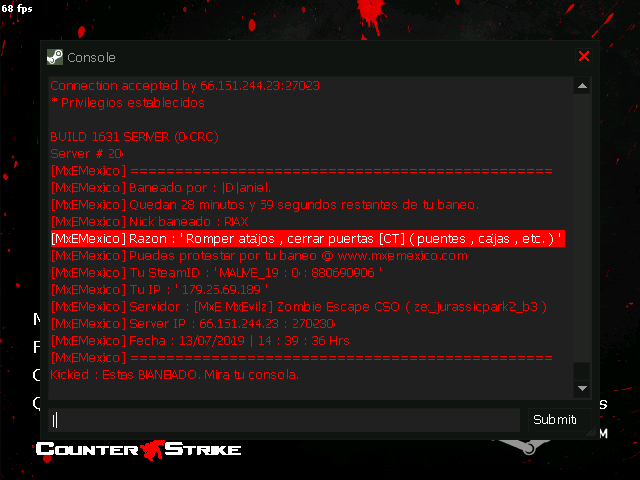Image resolution: width=640 pixels, height=480 pixels.
Task: Click the console scrollbar up arrow
Action: 582,86
